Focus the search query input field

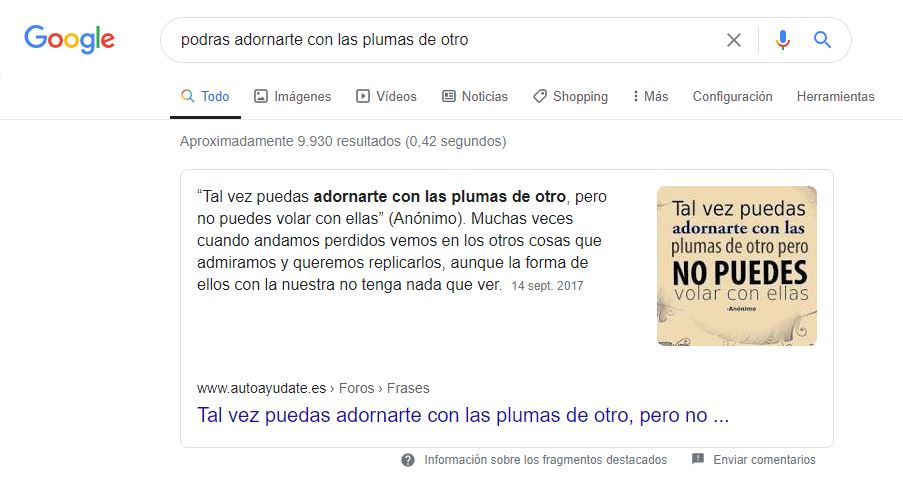[x=443, y=40]
